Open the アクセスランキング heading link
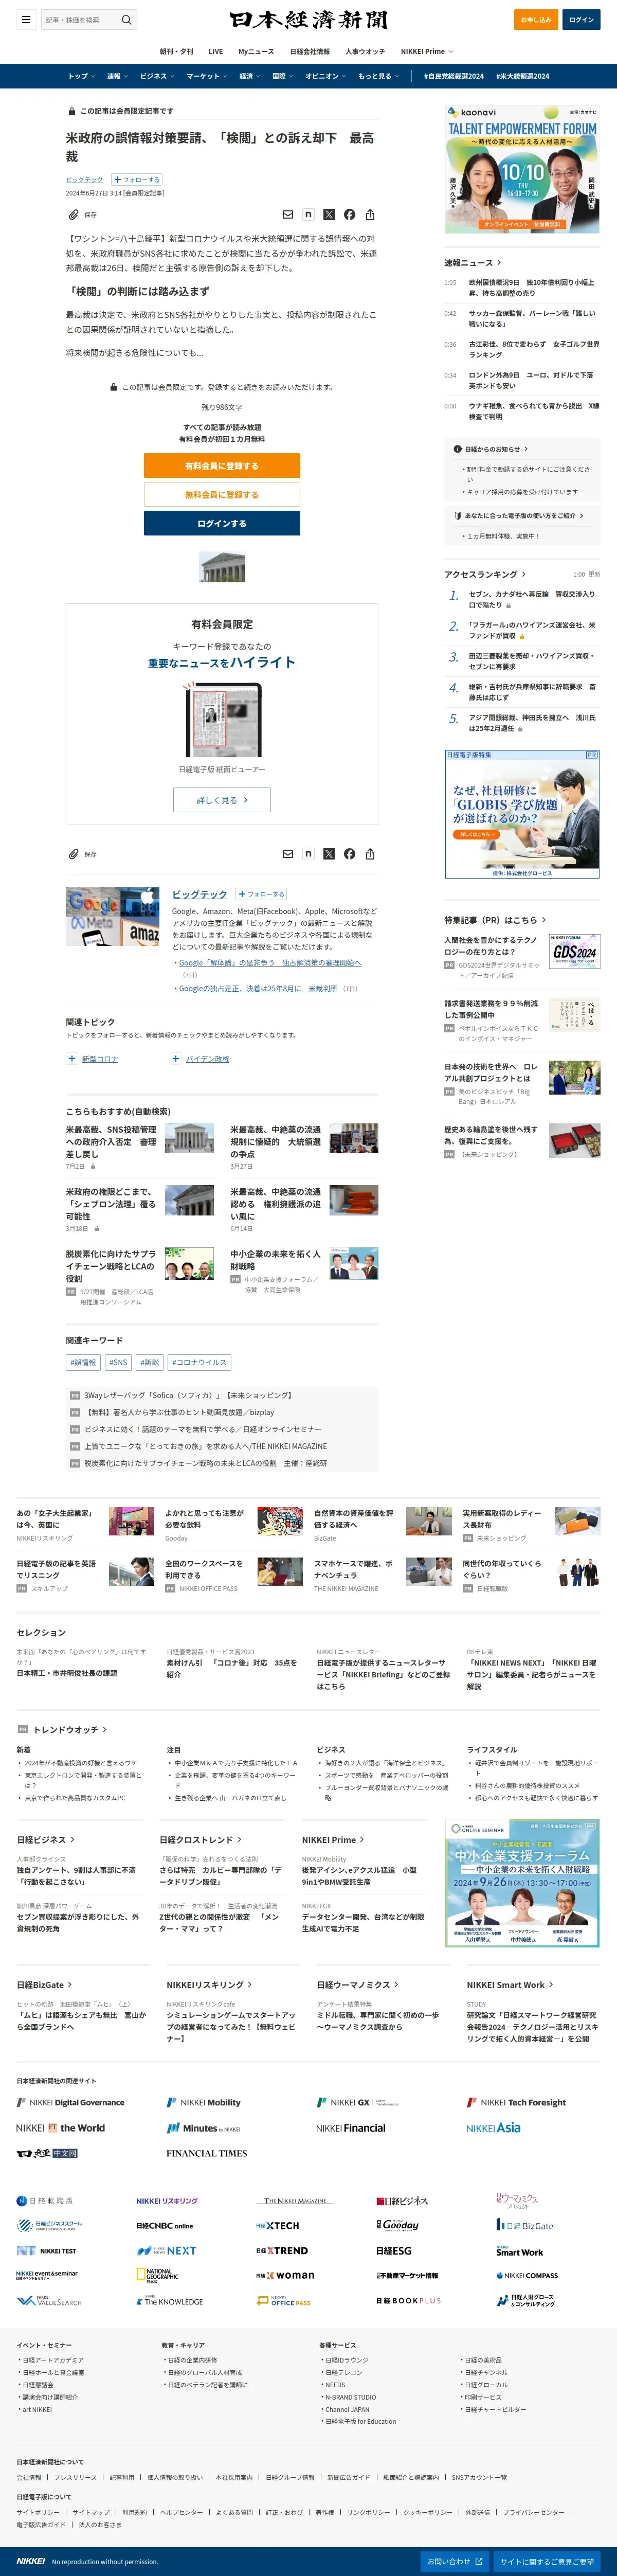 point(485,574)
